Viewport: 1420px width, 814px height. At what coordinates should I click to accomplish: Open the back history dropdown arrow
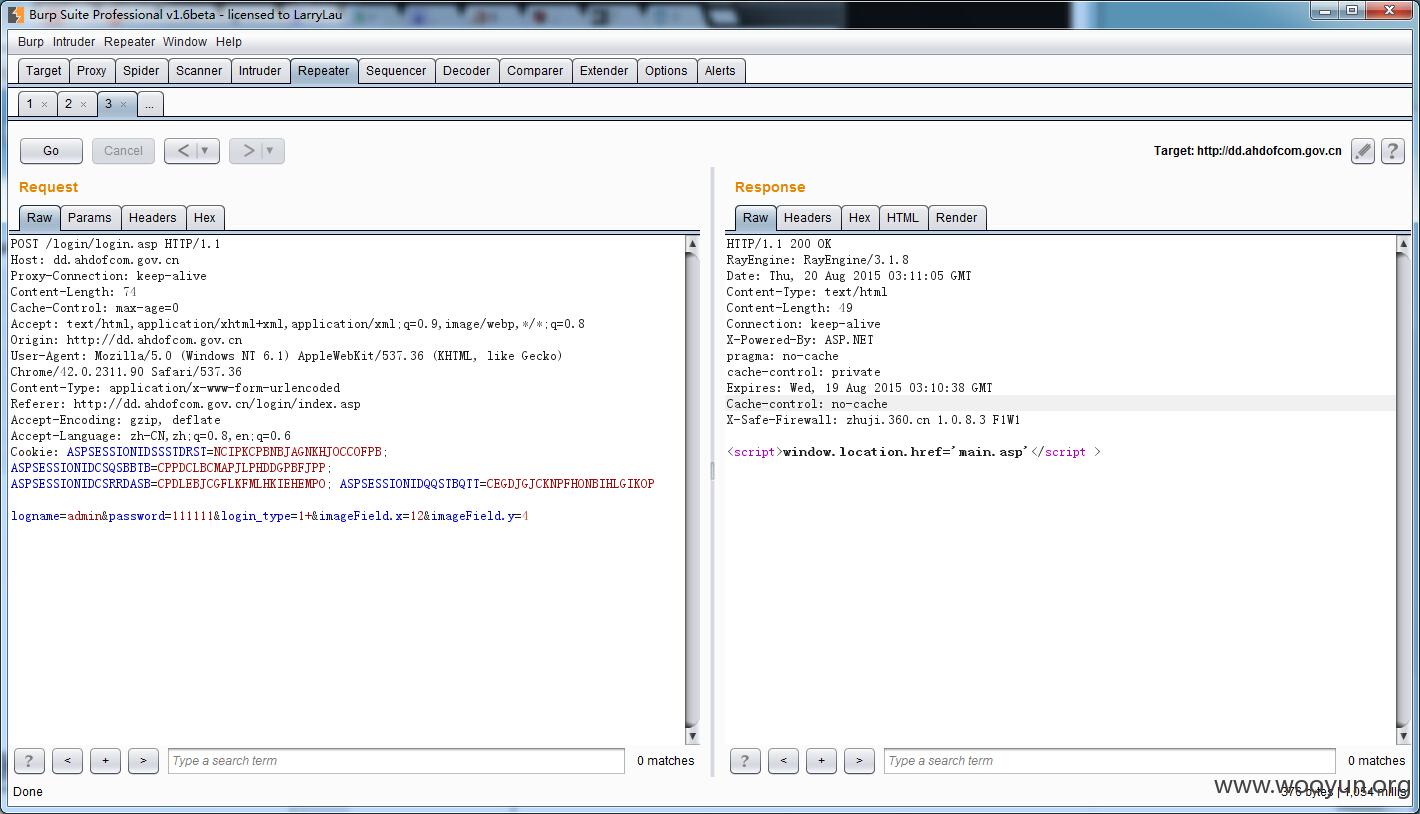205,151
